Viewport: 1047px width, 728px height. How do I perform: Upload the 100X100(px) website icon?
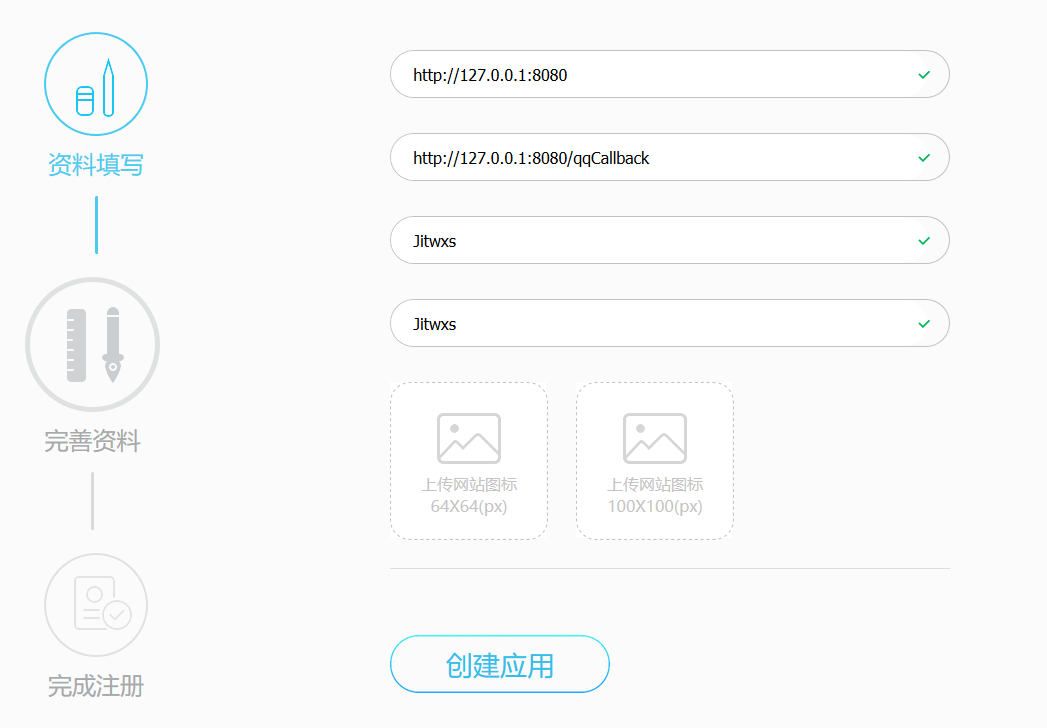coord(655,461)
